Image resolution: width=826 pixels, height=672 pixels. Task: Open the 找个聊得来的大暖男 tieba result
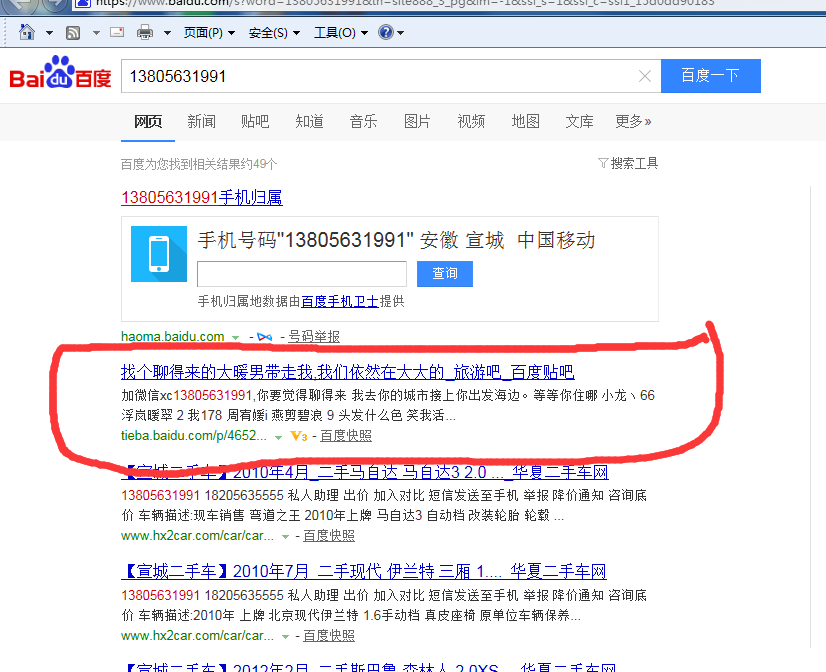pos(348,372)
